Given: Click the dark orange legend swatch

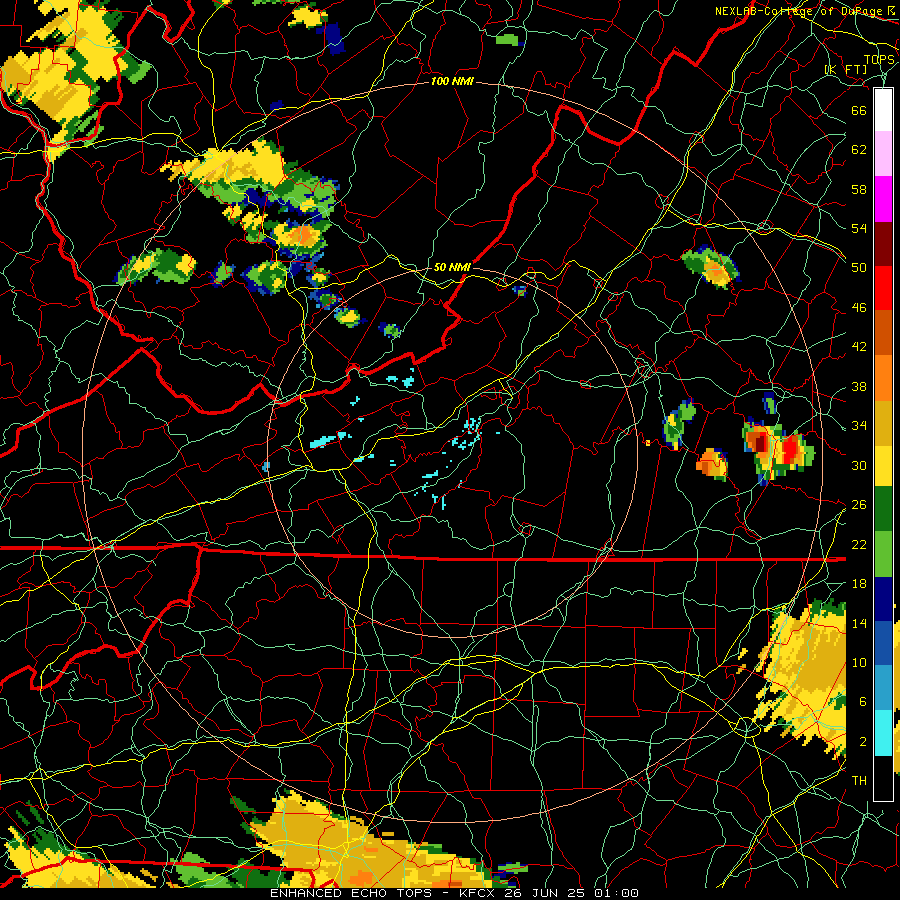Looking at the screenshot, I should tap(883, 332).
